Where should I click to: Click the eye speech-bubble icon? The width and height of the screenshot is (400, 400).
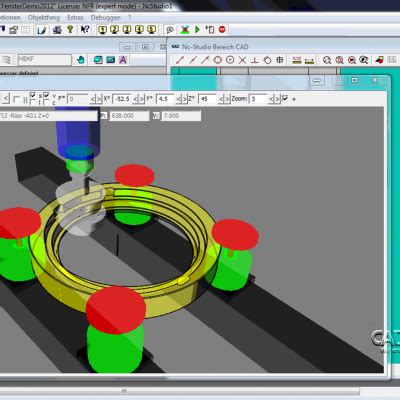pos(170,30)
